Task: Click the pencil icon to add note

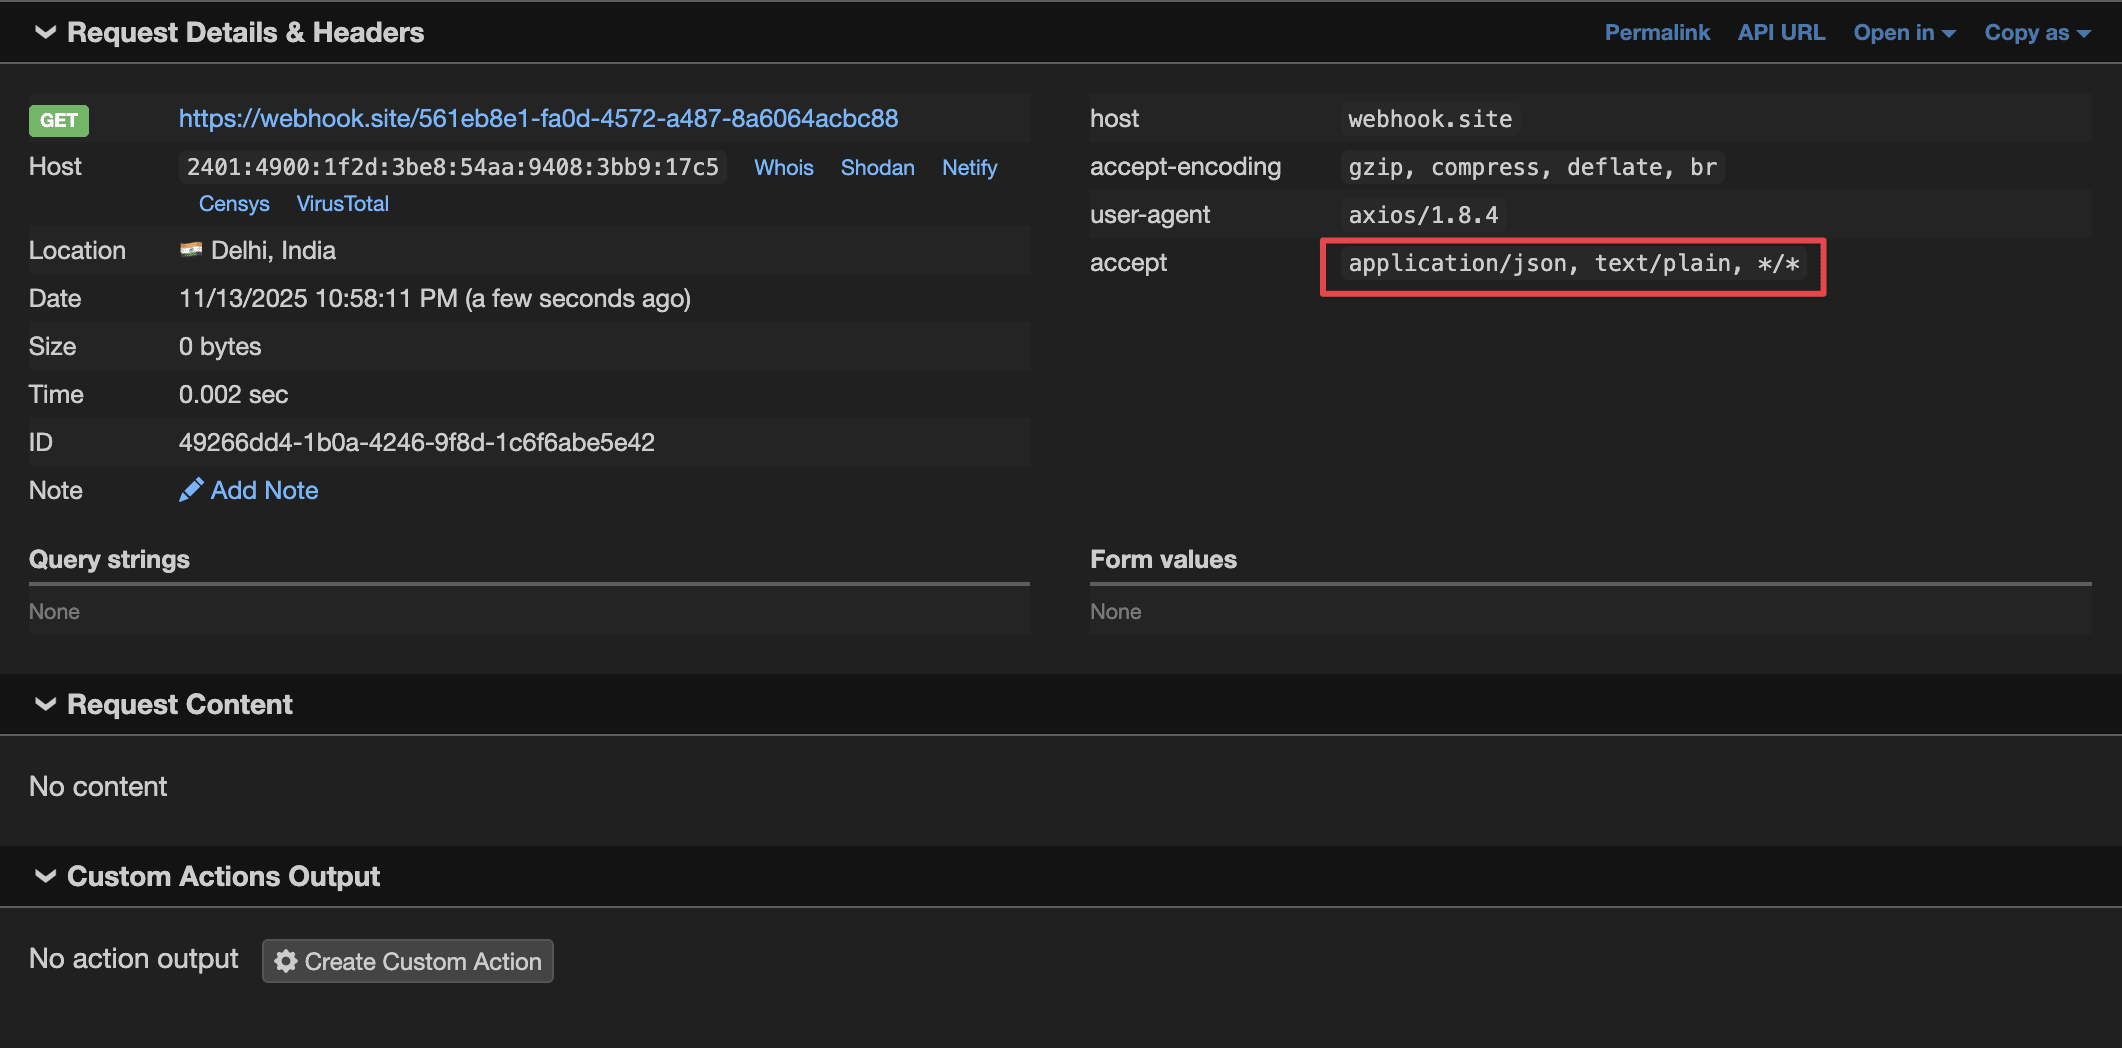Action: 191,490
